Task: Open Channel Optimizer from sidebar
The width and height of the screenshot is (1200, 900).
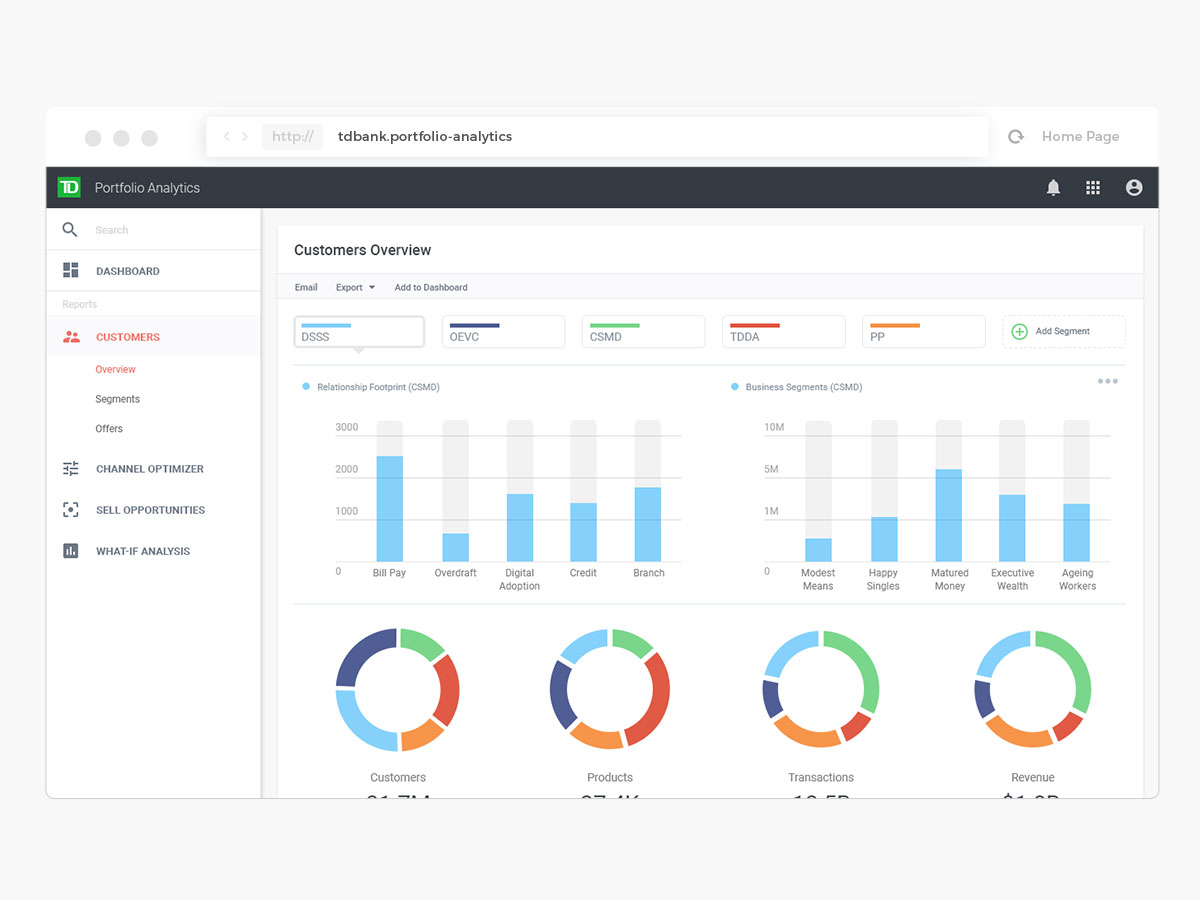Action: coord(149,469)
